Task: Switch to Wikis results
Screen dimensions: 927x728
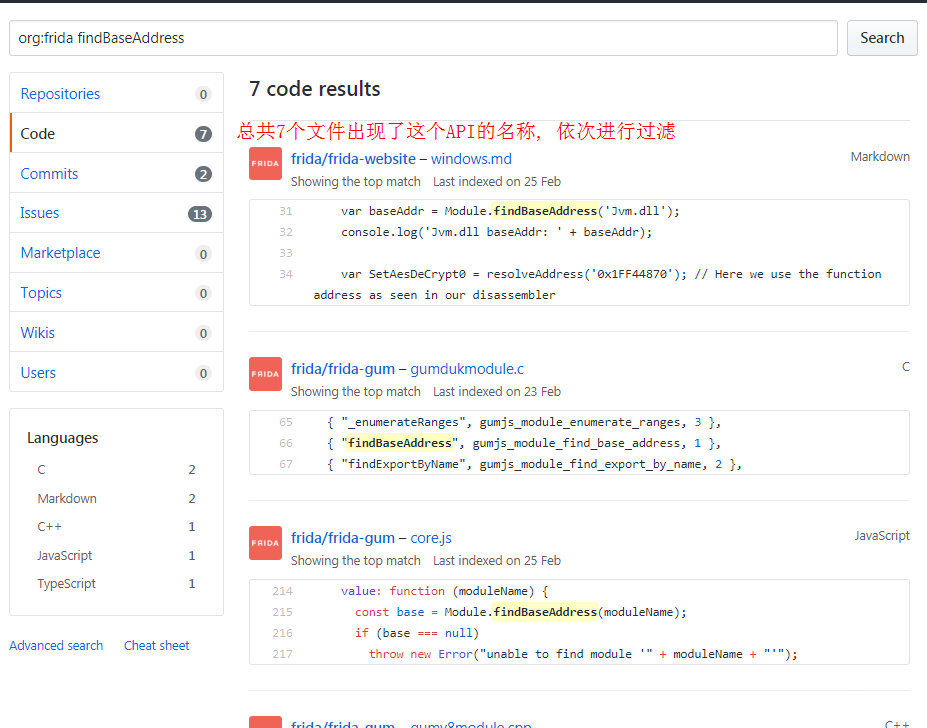Action: [116, 332]
